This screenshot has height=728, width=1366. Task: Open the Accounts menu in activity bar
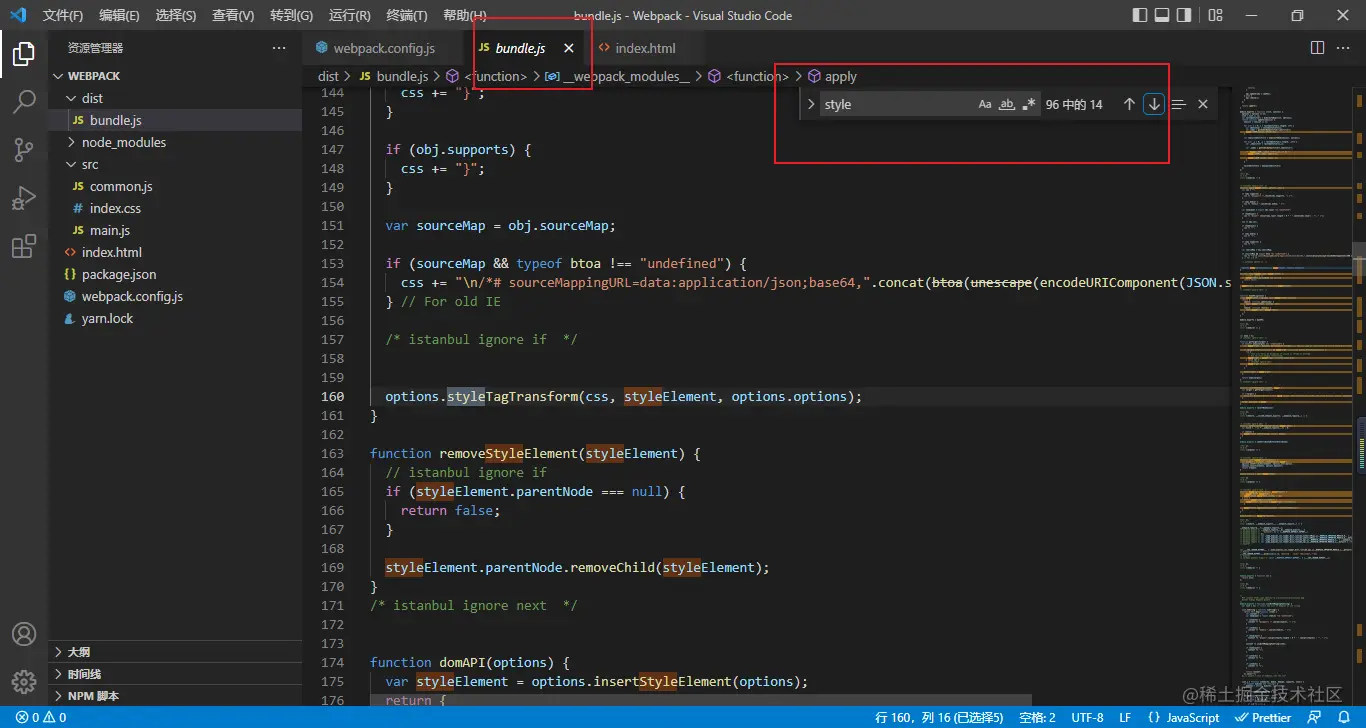tap(24, 634)
